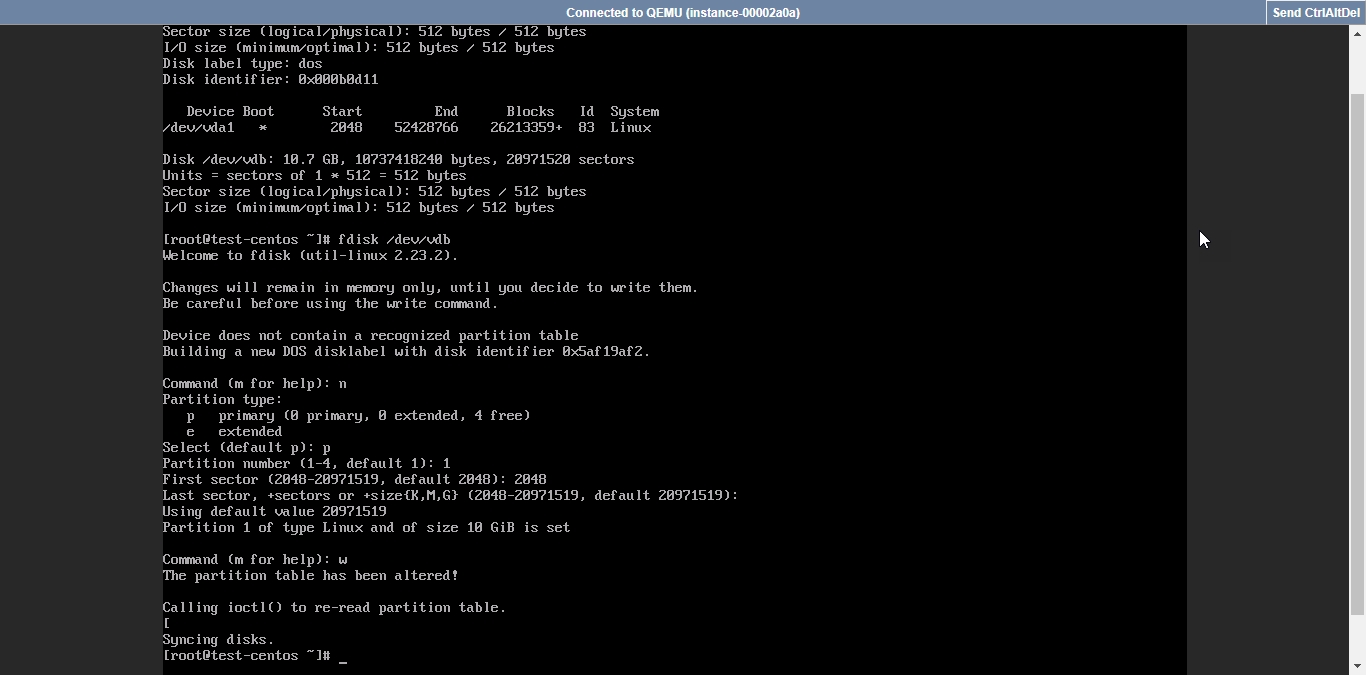The width and height of the screenshot is (1366, 675).
Task: Click "Disk label type: dos" line
Action: pyautogui.click(x=242, y=64)
